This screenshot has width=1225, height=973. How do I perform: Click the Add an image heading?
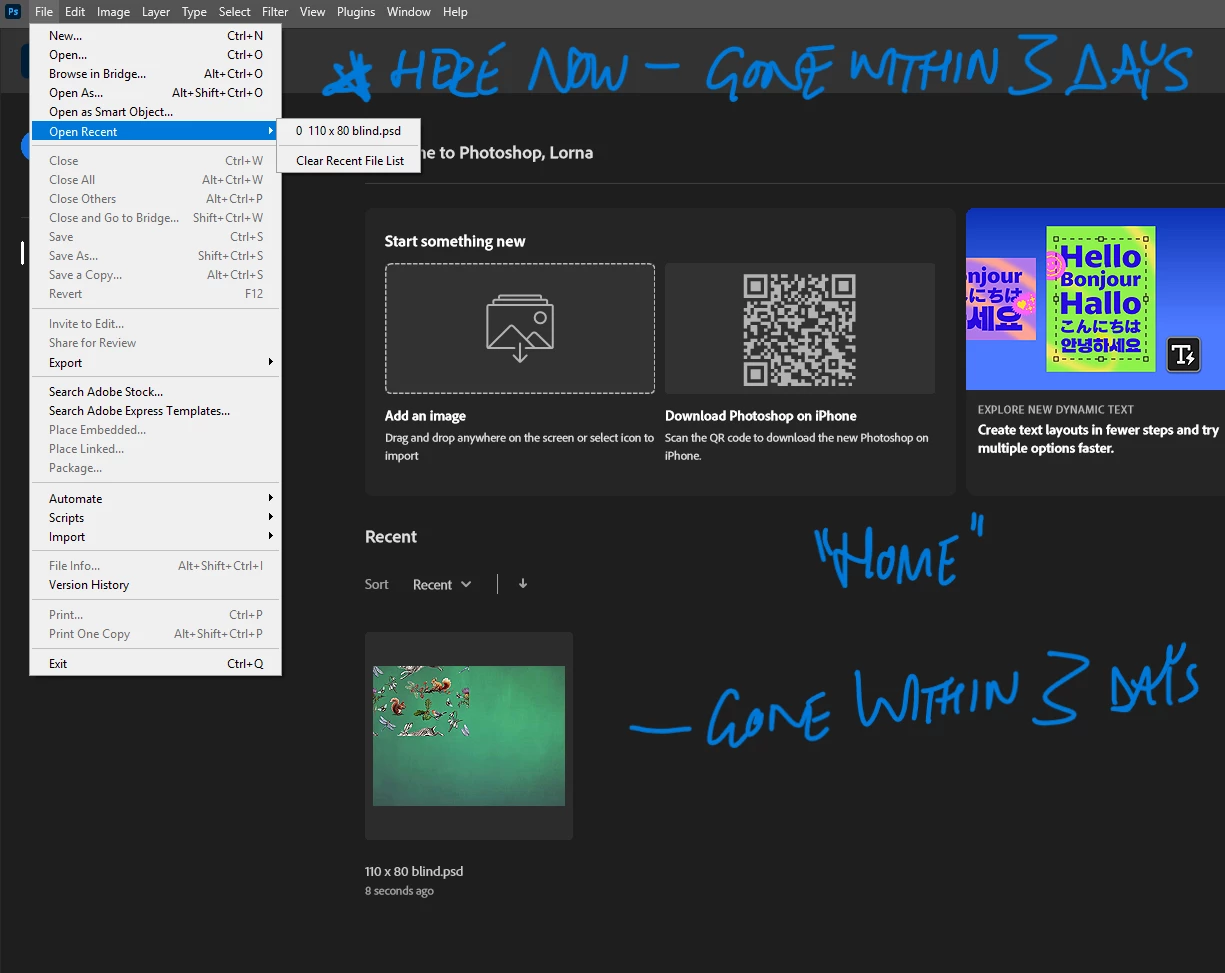tap(425, 416)
